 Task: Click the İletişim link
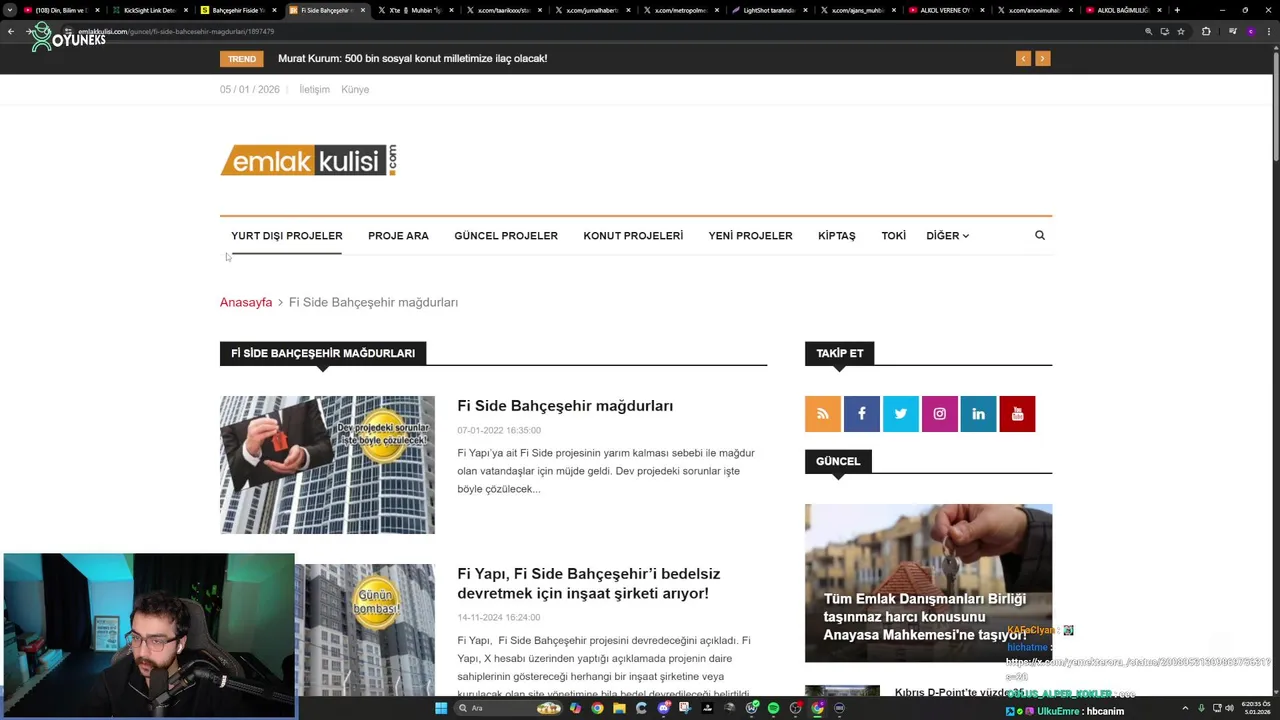(314, 90)
